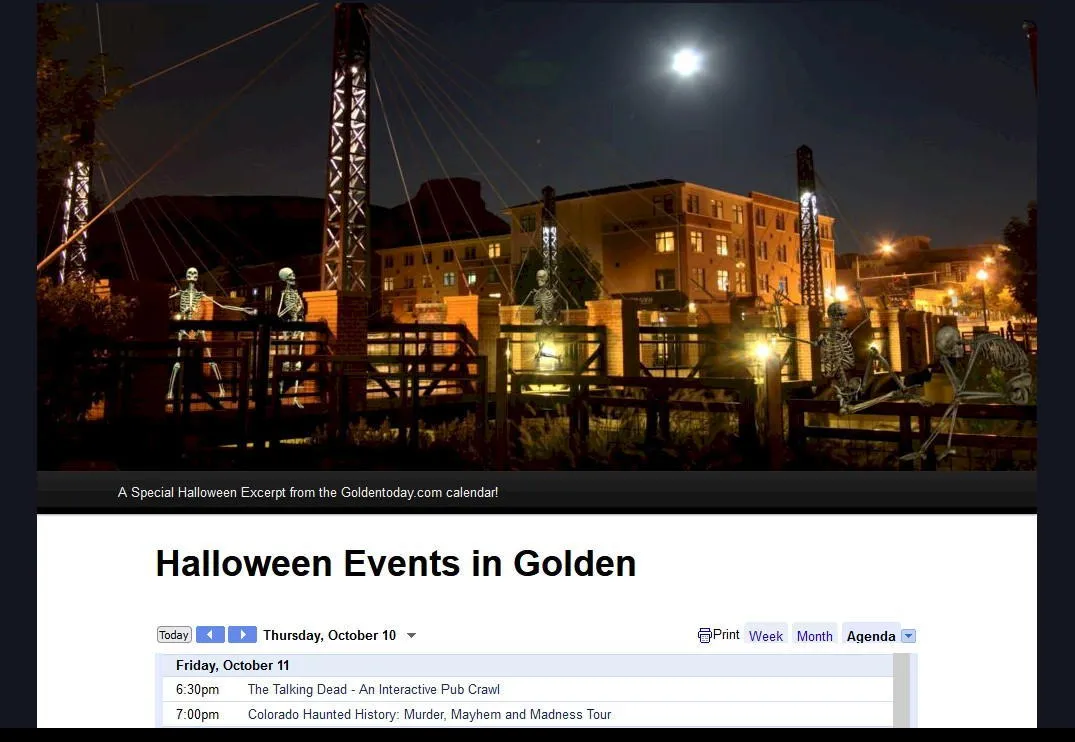Viewport: 1075px width, 742px height.
Task: Open Colorado Haunted History tour event
Action: [x=429, y=715]
